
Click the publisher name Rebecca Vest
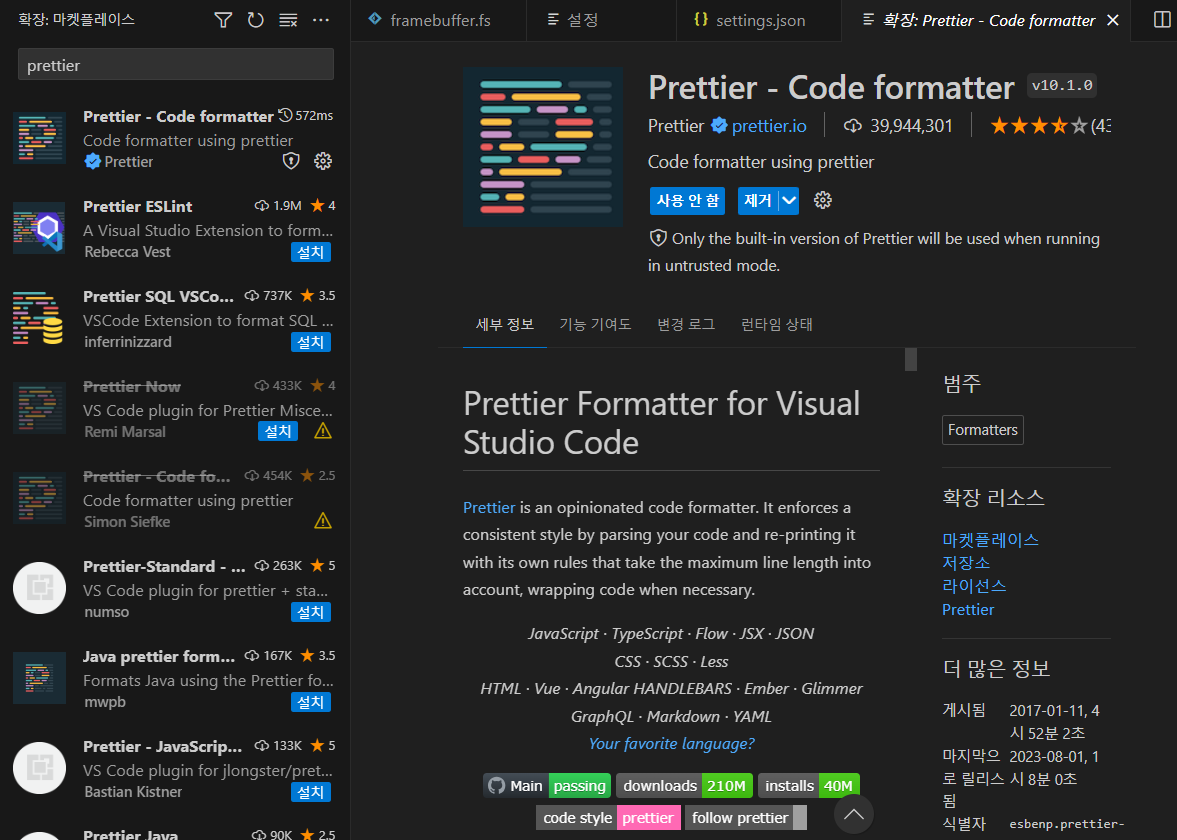click(x=127, y=252)
